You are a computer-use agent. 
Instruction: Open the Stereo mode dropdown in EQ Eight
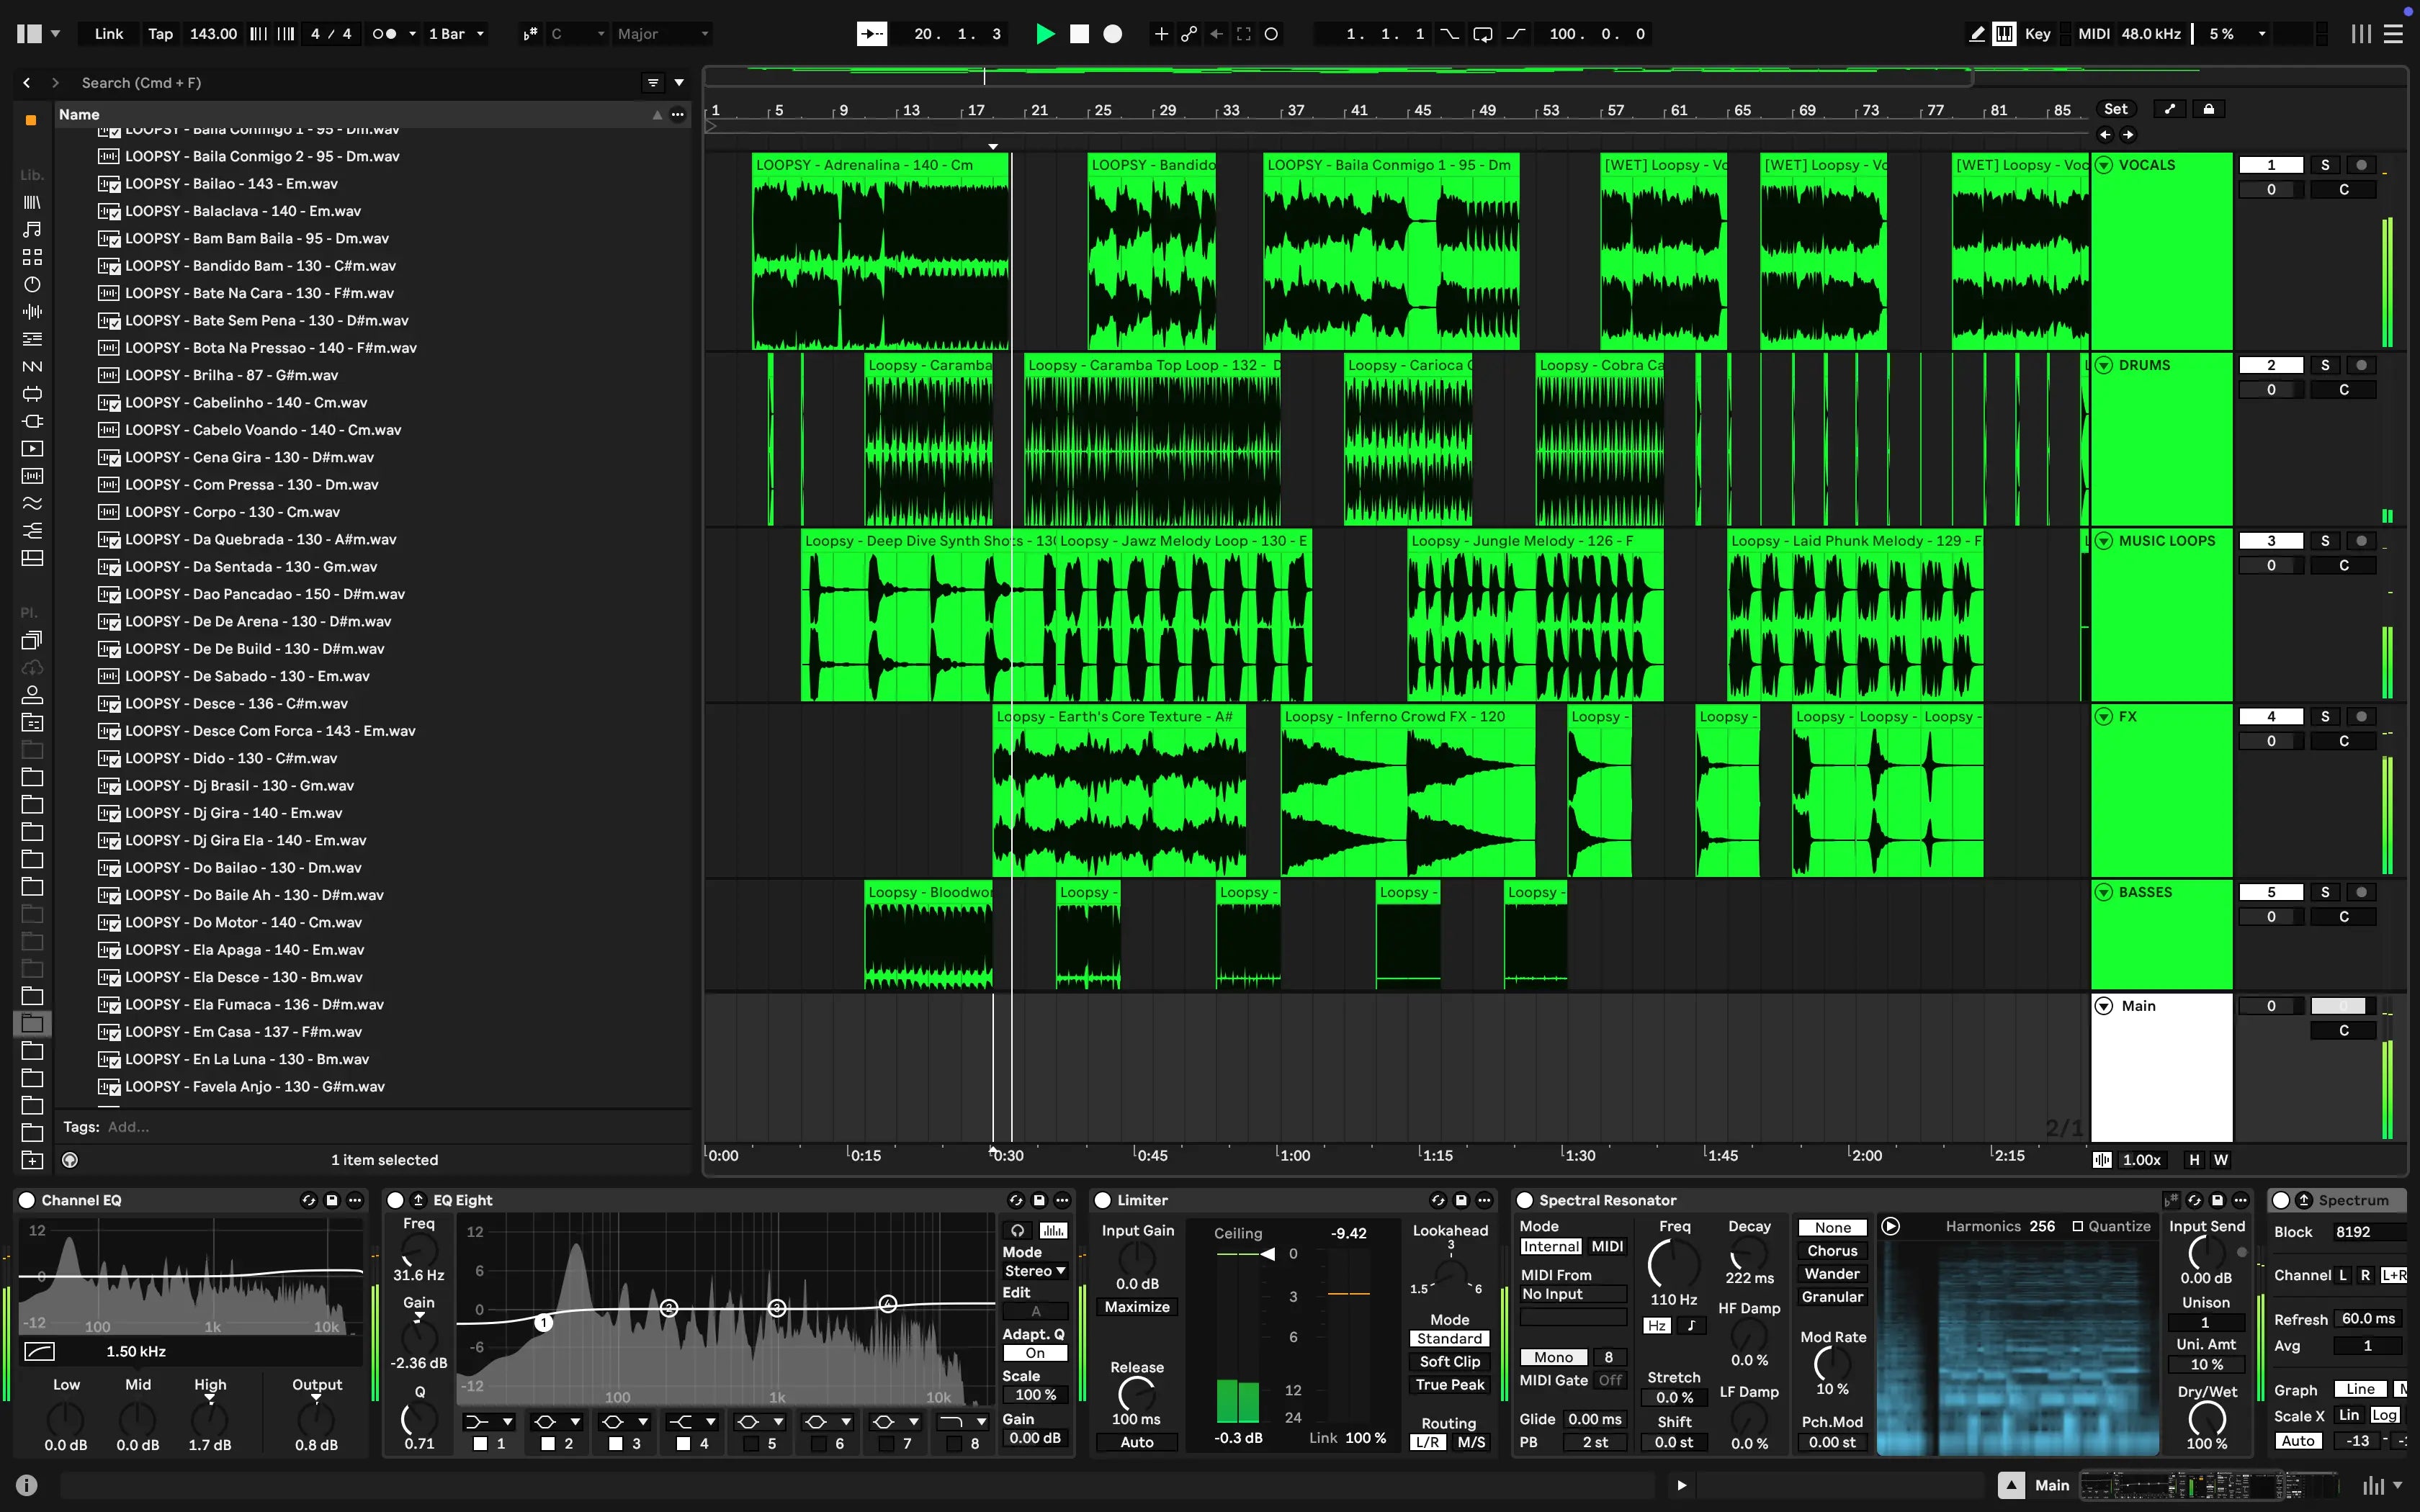[x=1034, y=1271]
